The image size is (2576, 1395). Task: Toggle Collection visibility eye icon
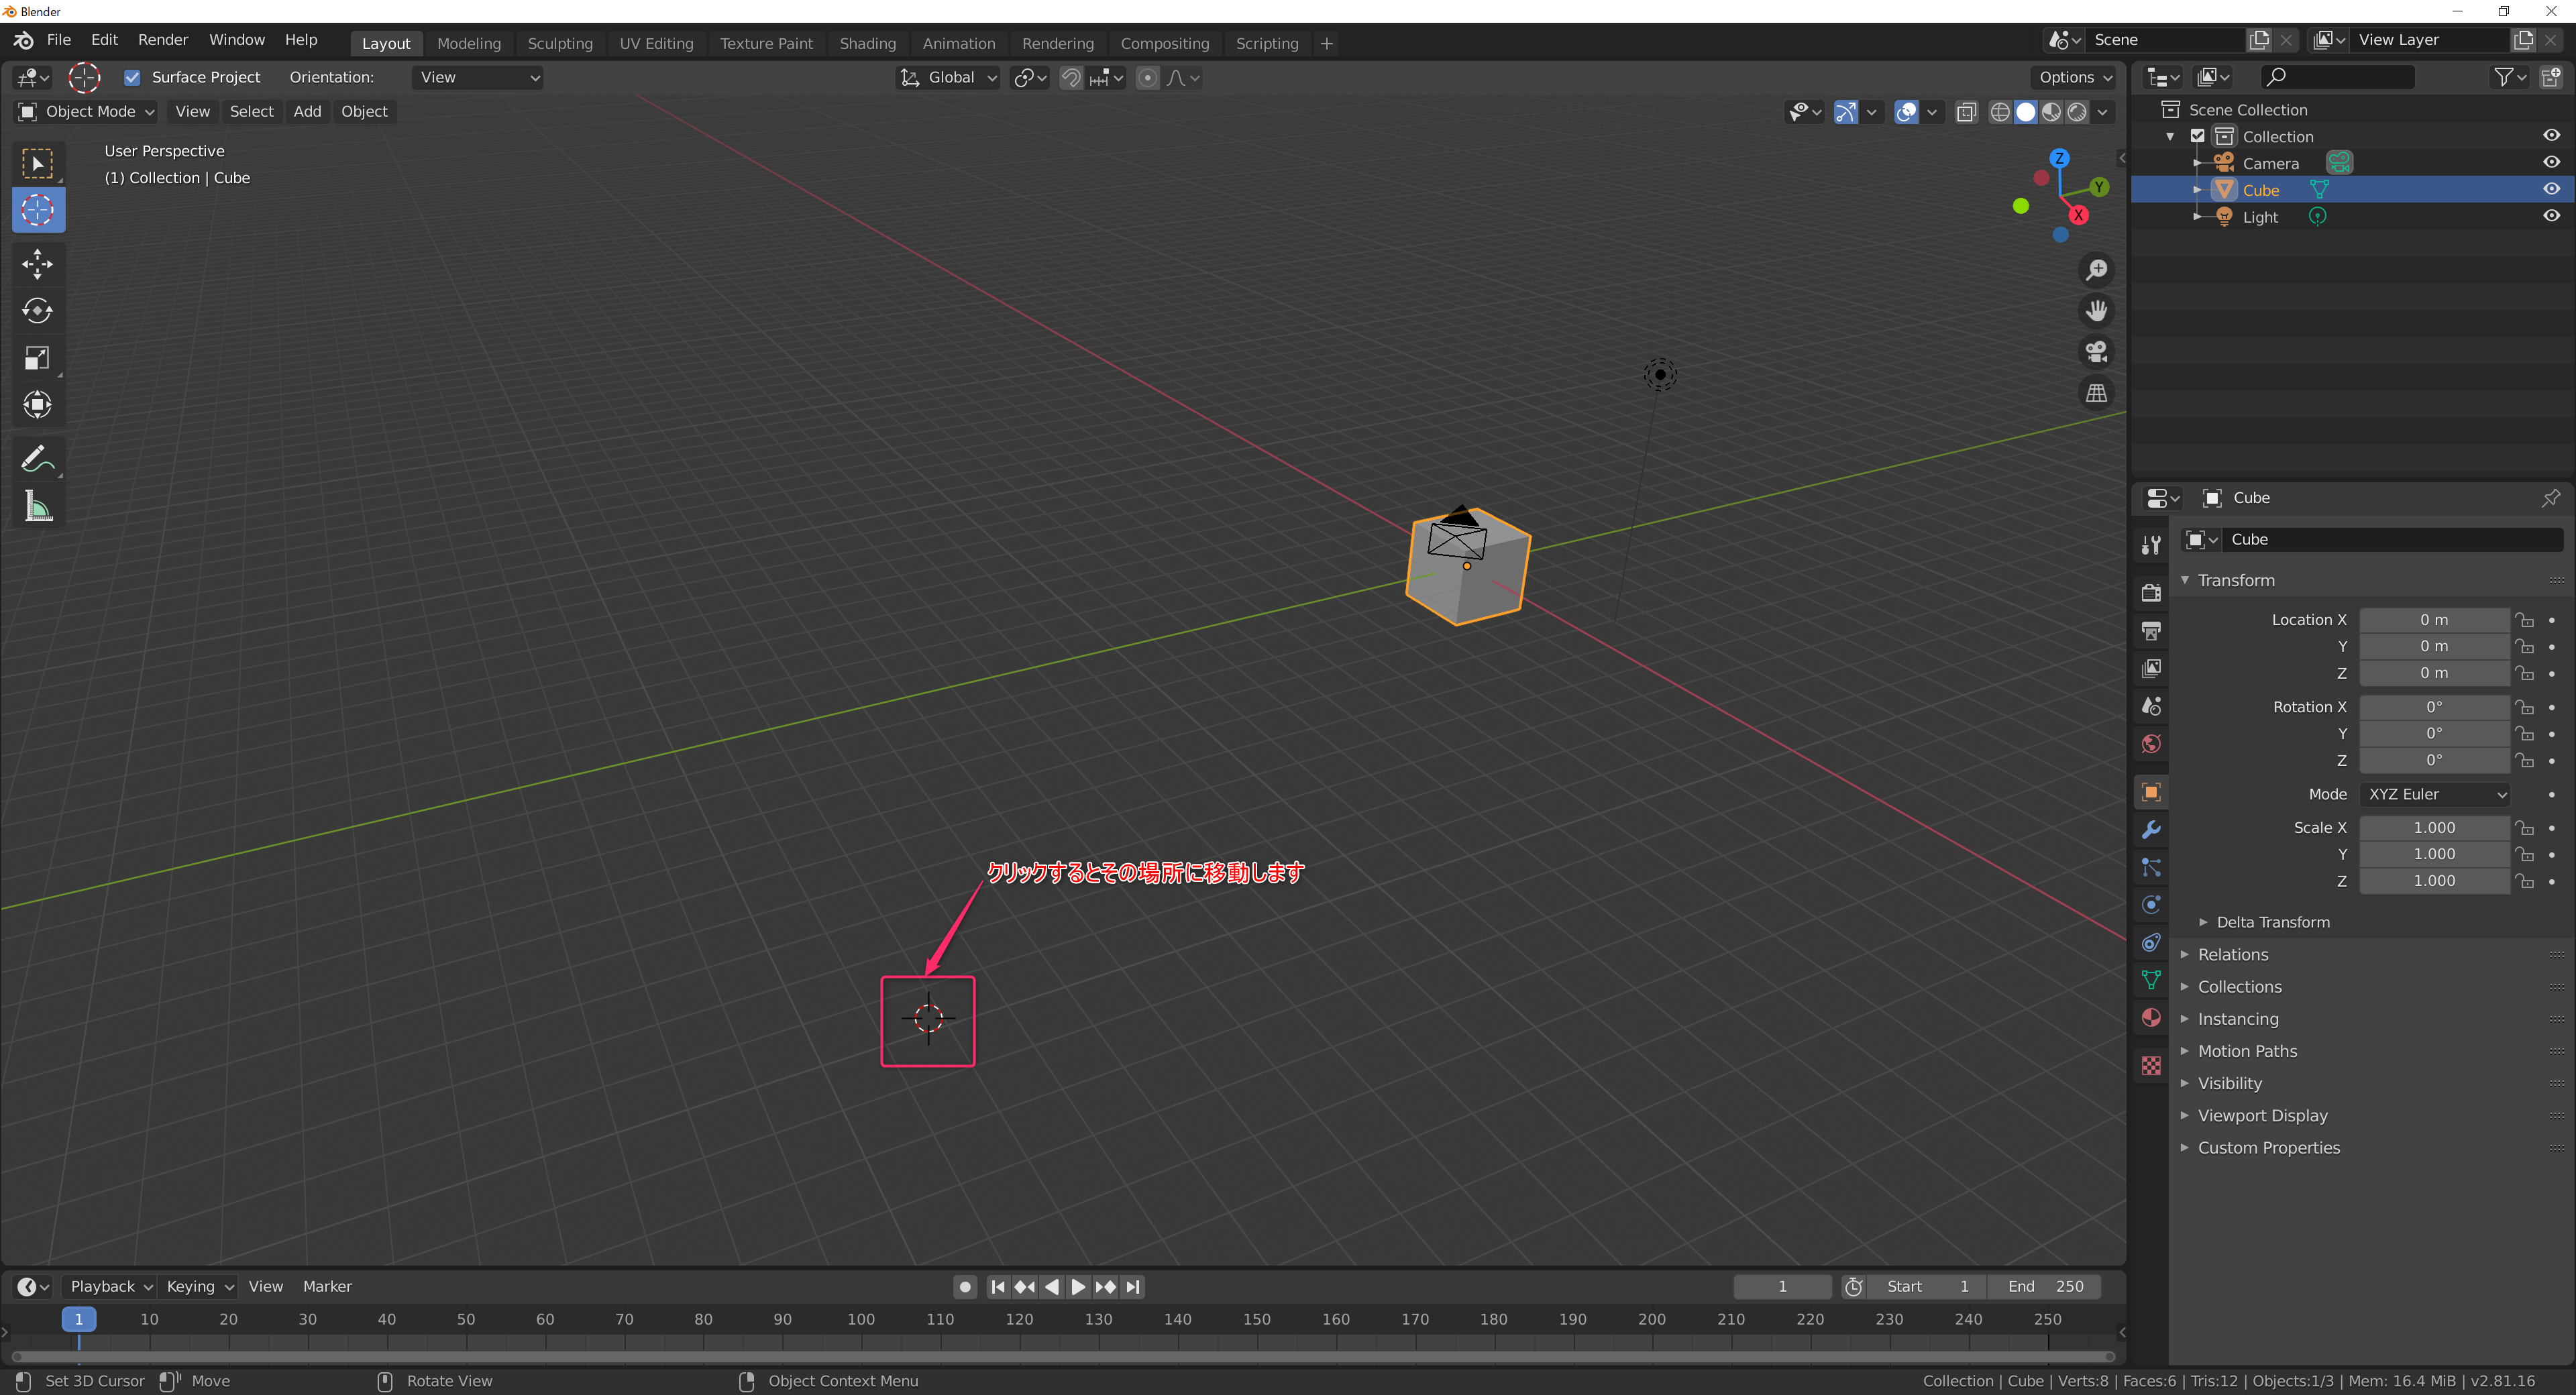[x=2551, y=135]
